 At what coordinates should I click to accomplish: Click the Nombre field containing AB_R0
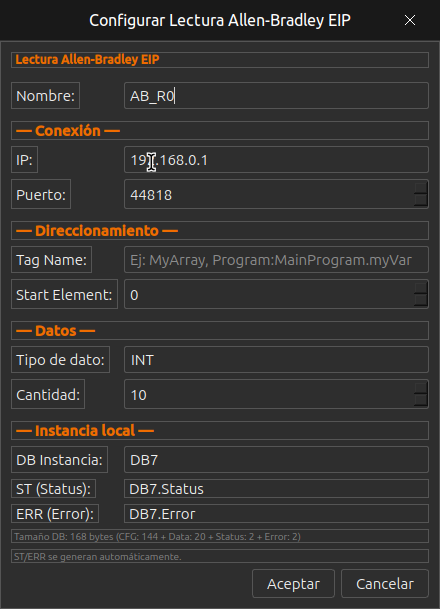pos(276,96)
